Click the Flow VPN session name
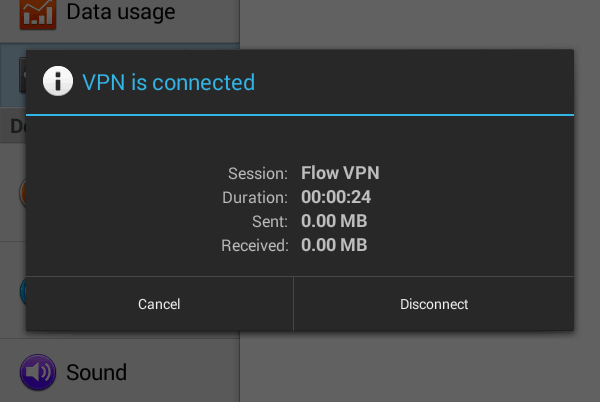The image size is (600, 402). pyautogui.click(x=340, y=173)
